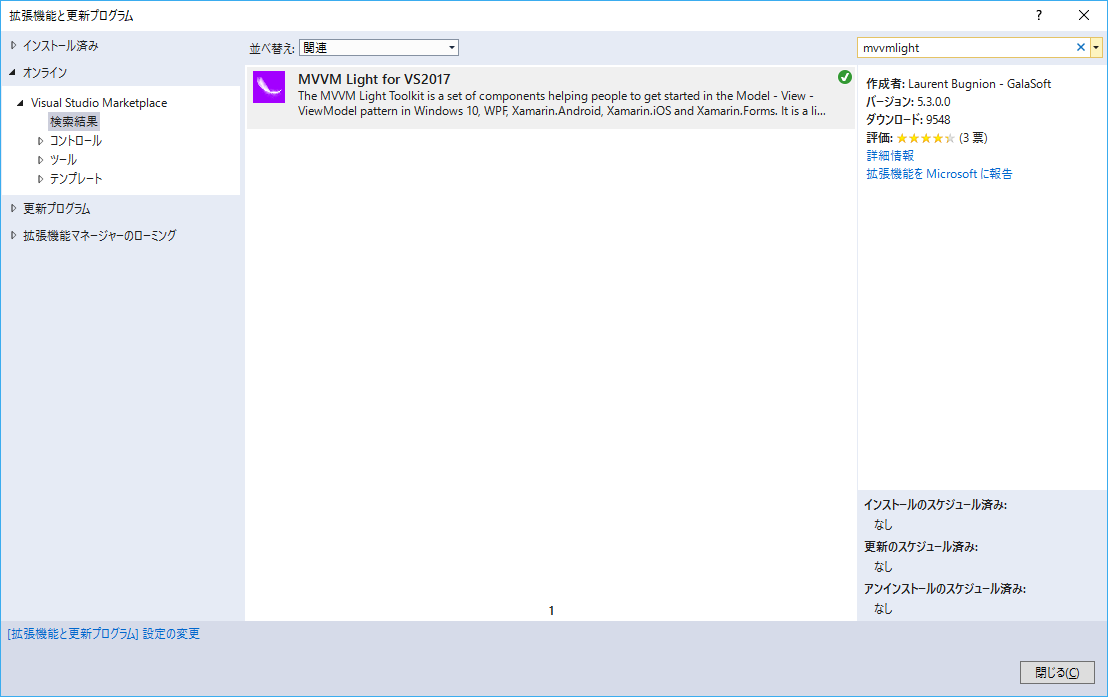This screenshot has height=697, width=1108.
Task: Select the コントロール category
Action: point(76,141)
